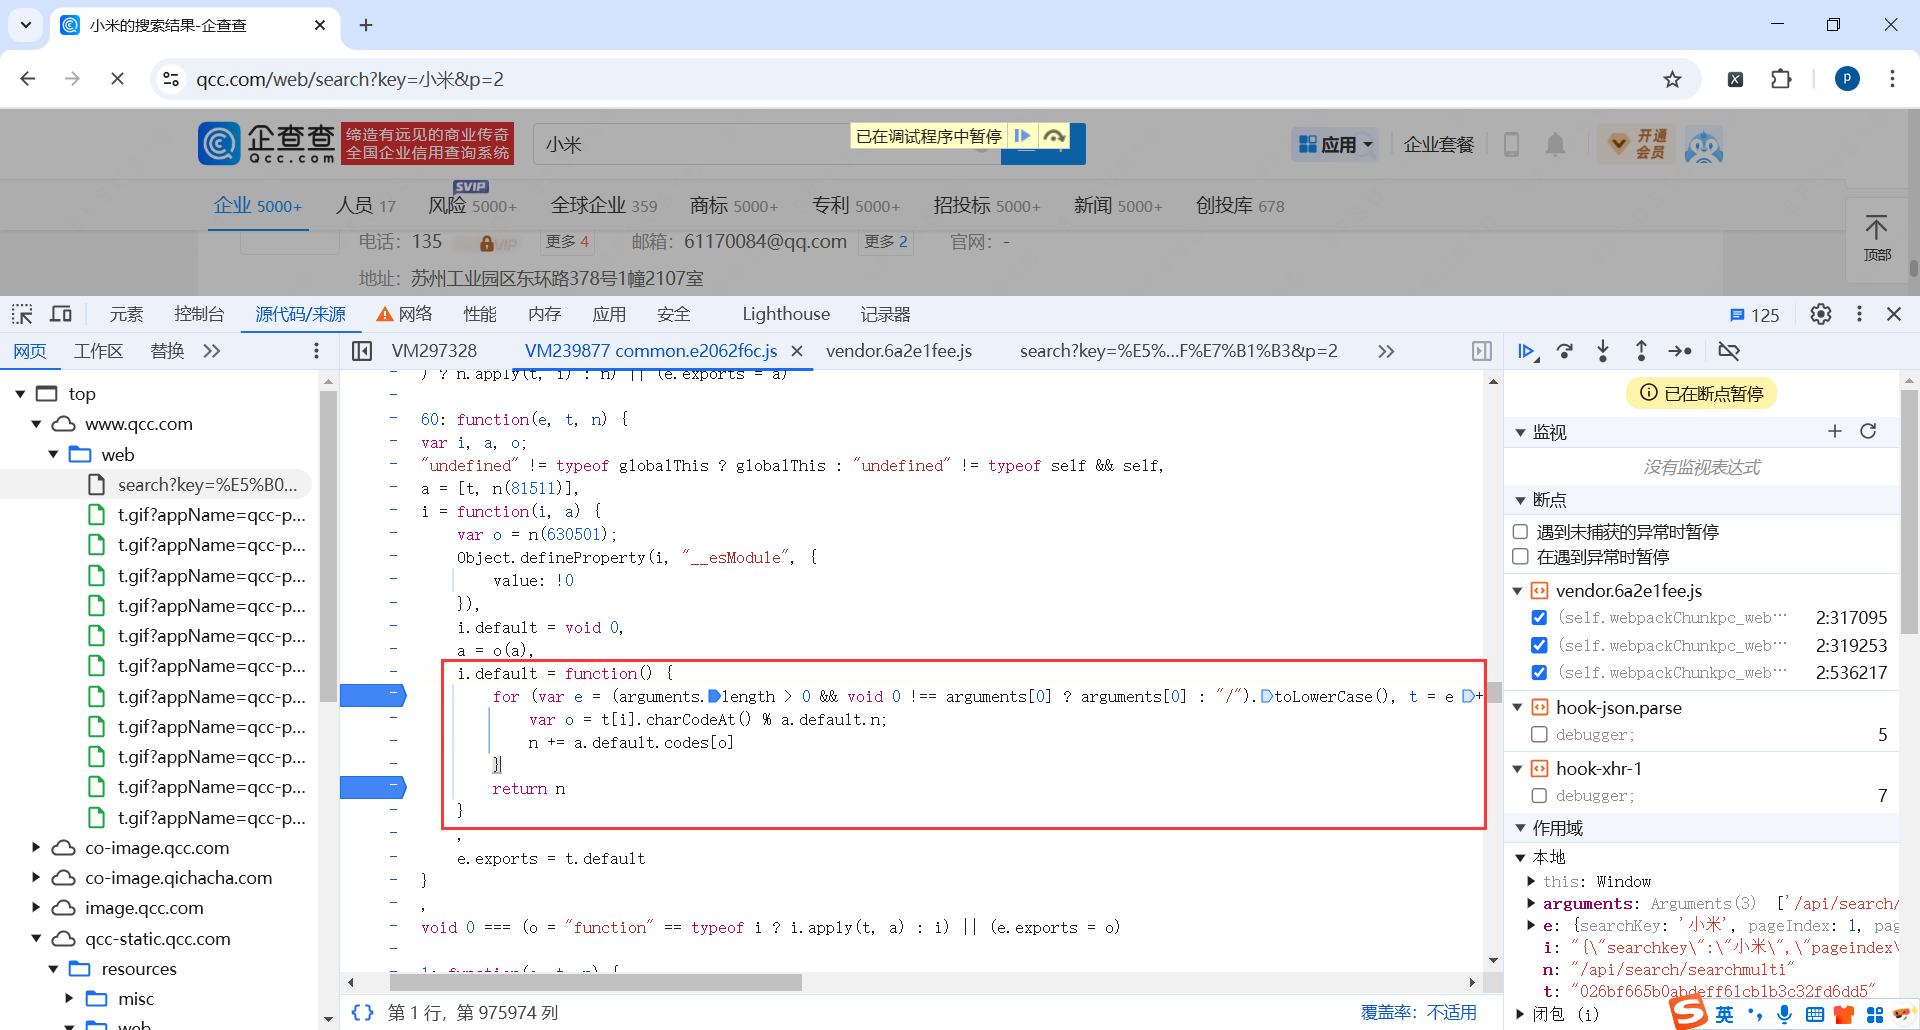Expand image.qcc.com domain
Image resolution: width=1920 pixels, height=1030 pixels.
click(36, 908)
